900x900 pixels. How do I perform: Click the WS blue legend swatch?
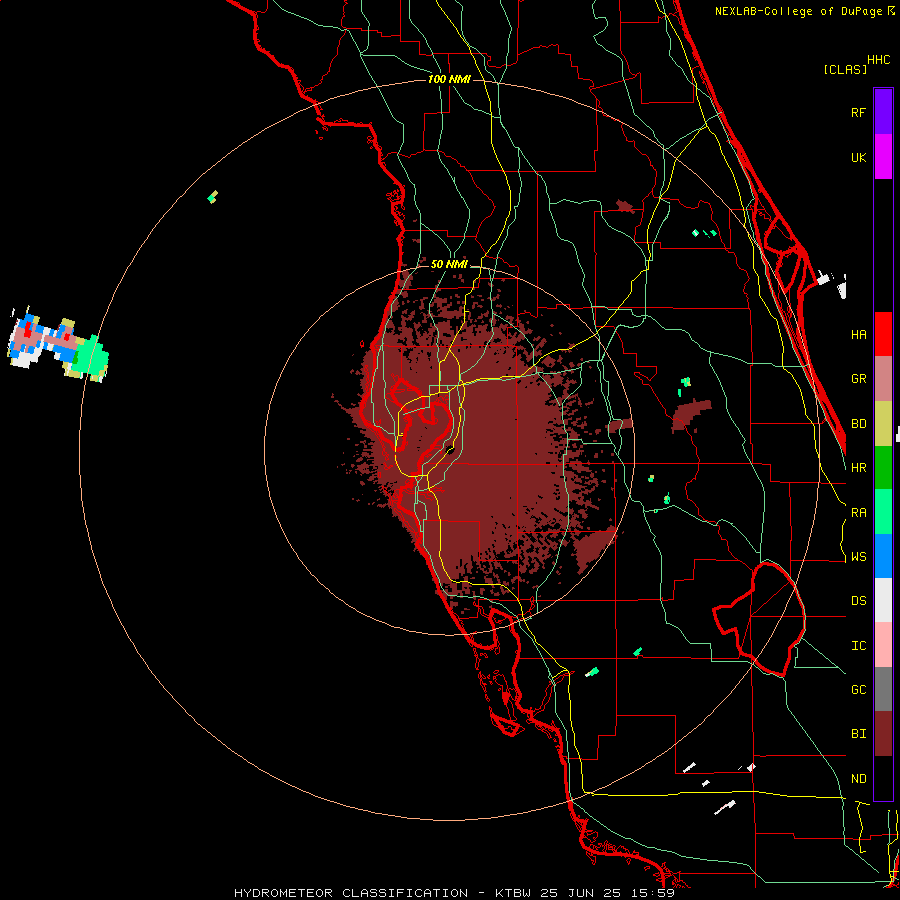point(883,556)
